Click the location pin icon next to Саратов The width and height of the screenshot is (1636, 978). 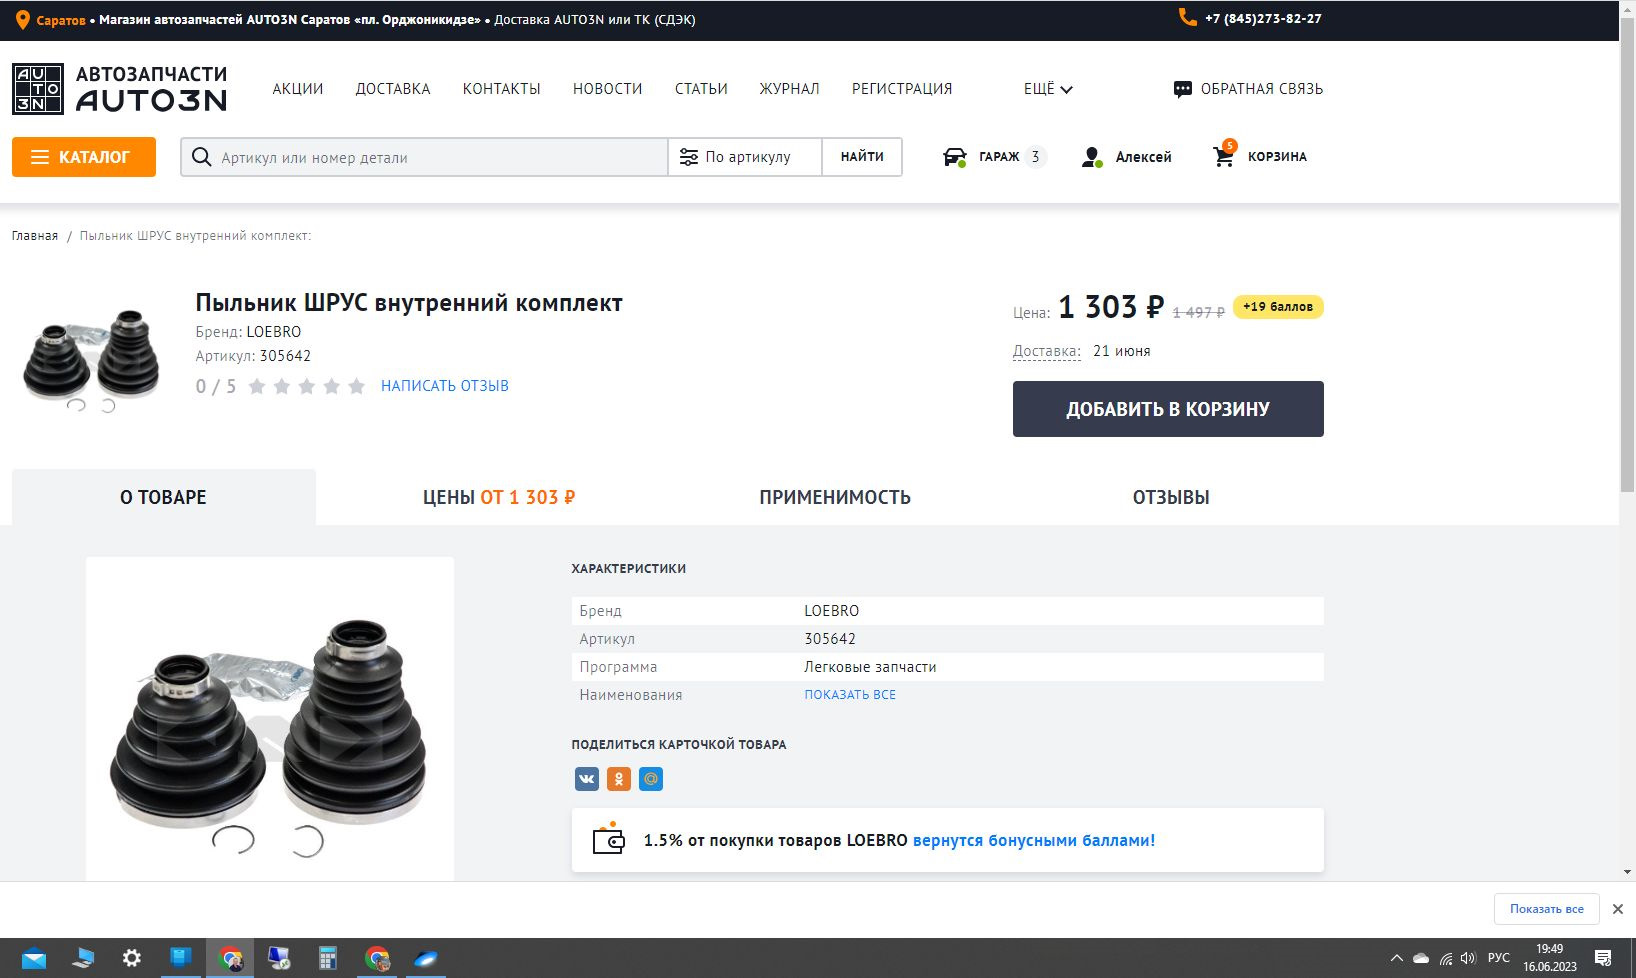22,20
